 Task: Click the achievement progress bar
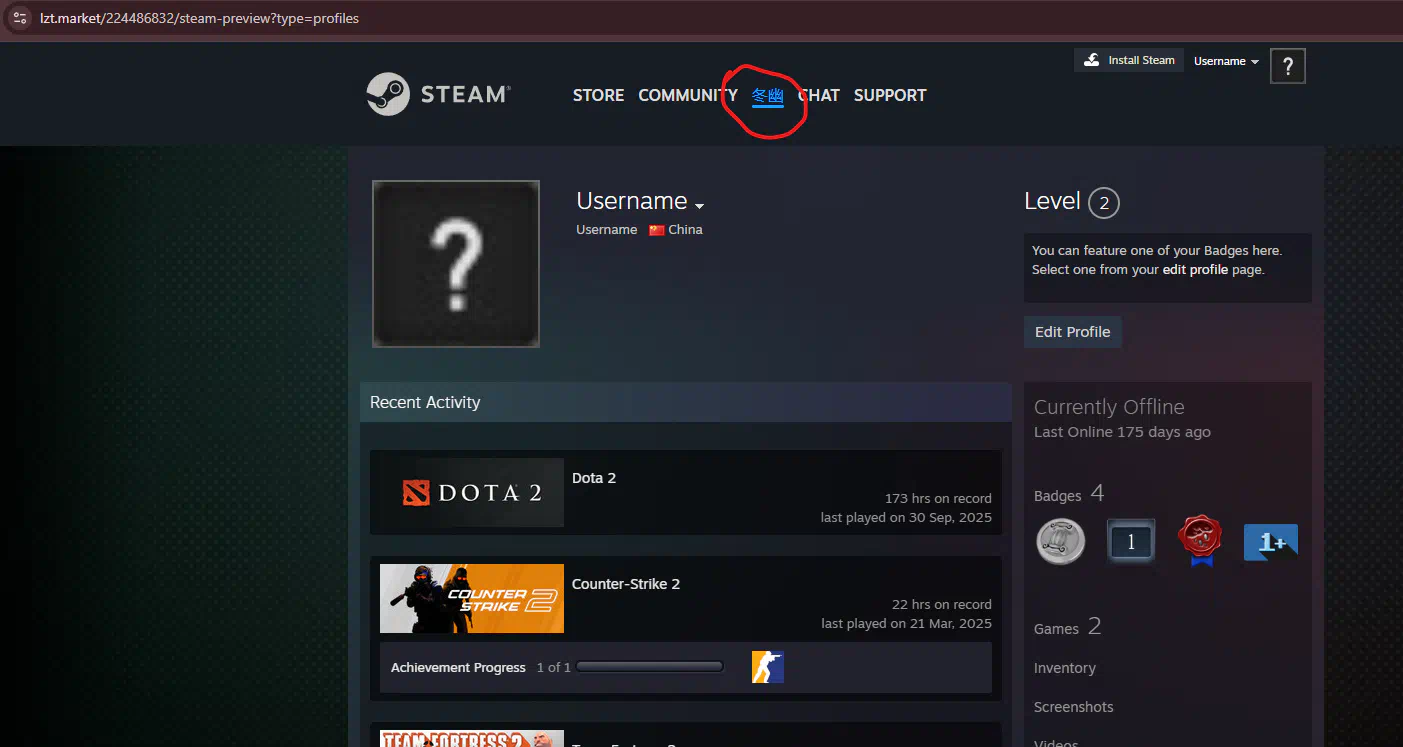coord(650,667)
